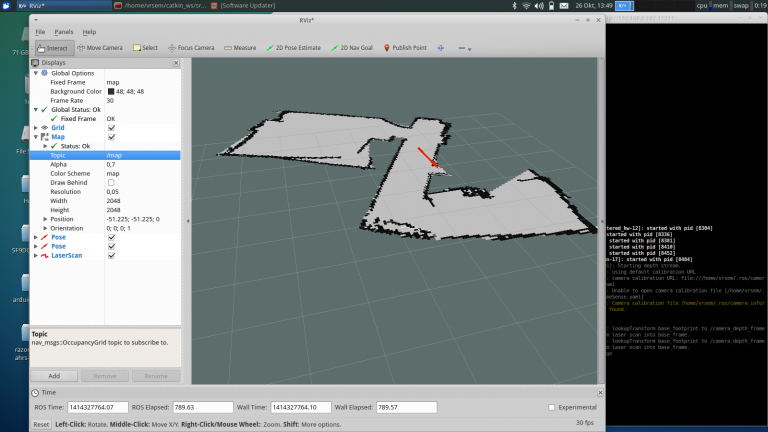Expand the Orientation property

[x=45, y=228]
